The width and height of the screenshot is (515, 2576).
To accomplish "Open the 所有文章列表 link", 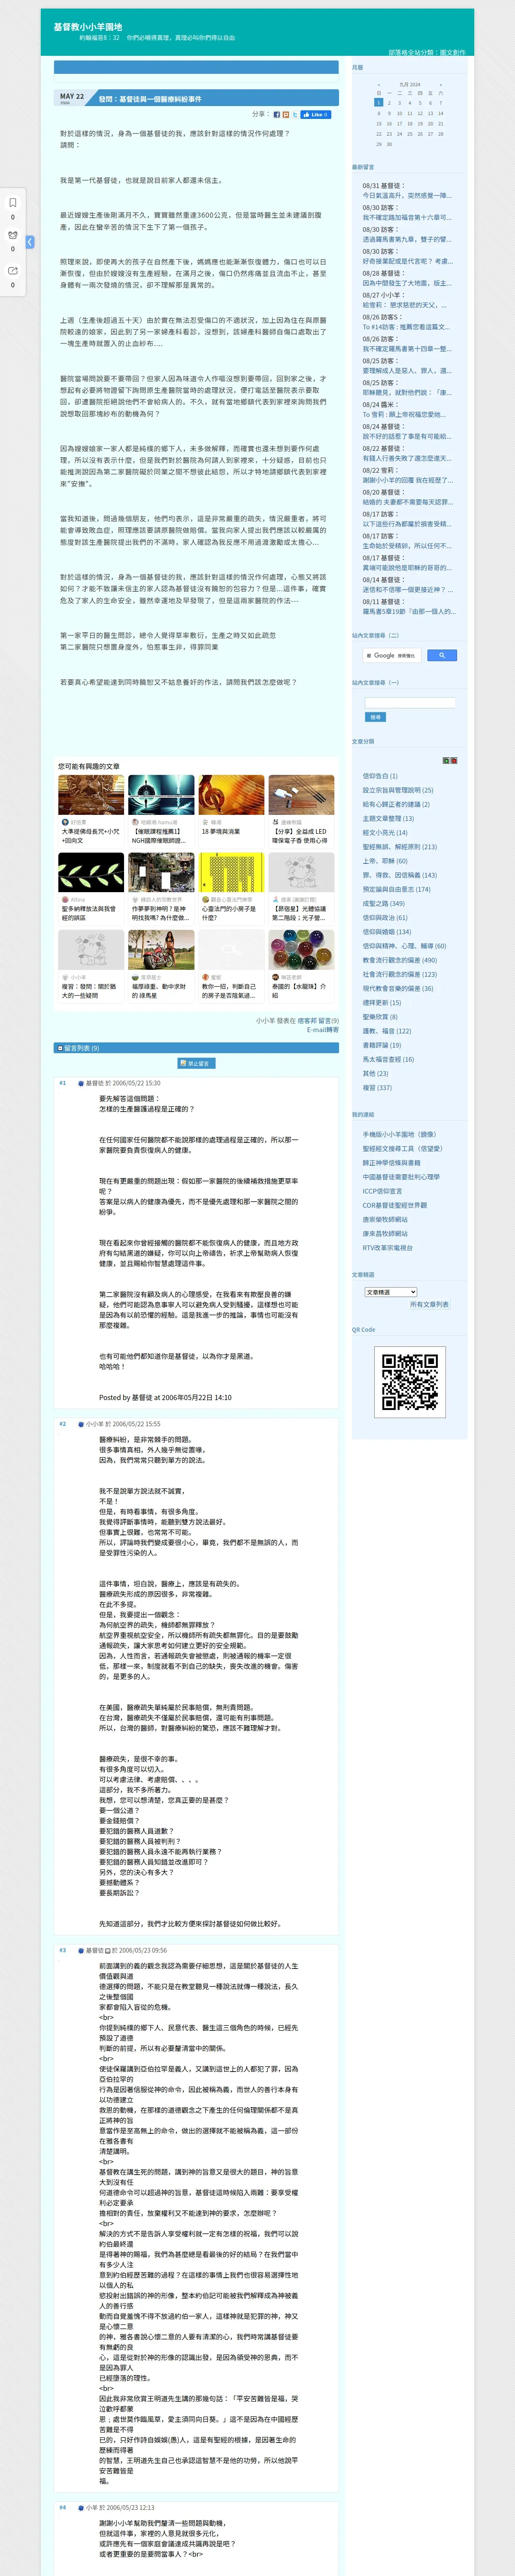I will 429,1304.
